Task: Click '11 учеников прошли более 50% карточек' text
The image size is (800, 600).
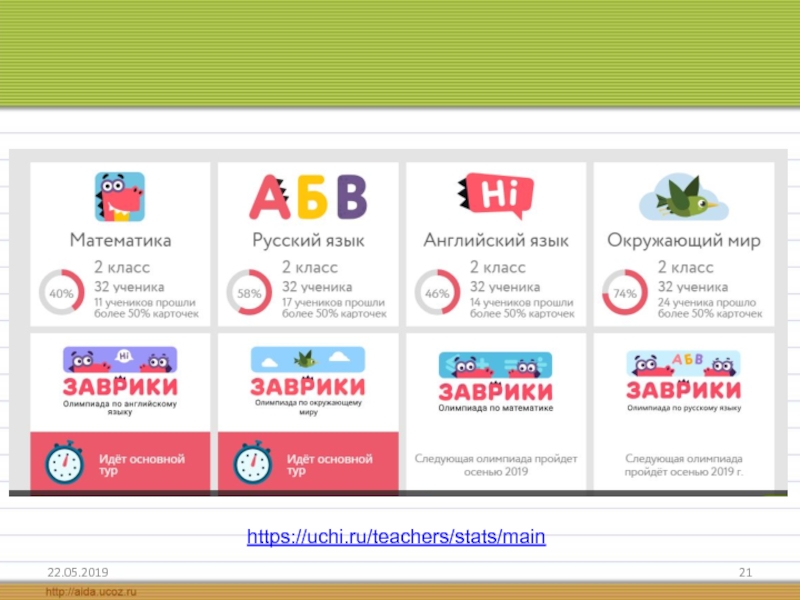Action: click(146, 308)
